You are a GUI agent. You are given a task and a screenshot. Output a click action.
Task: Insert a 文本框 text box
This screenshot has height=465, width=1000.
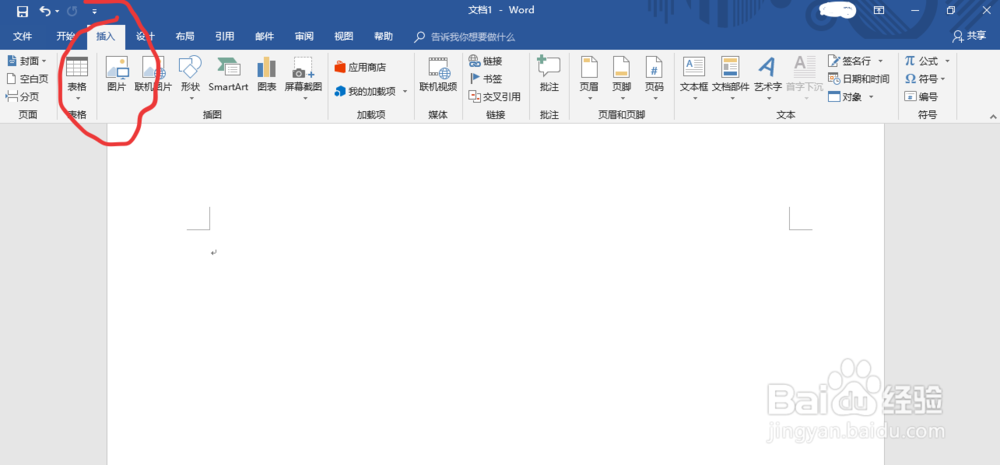694,78
